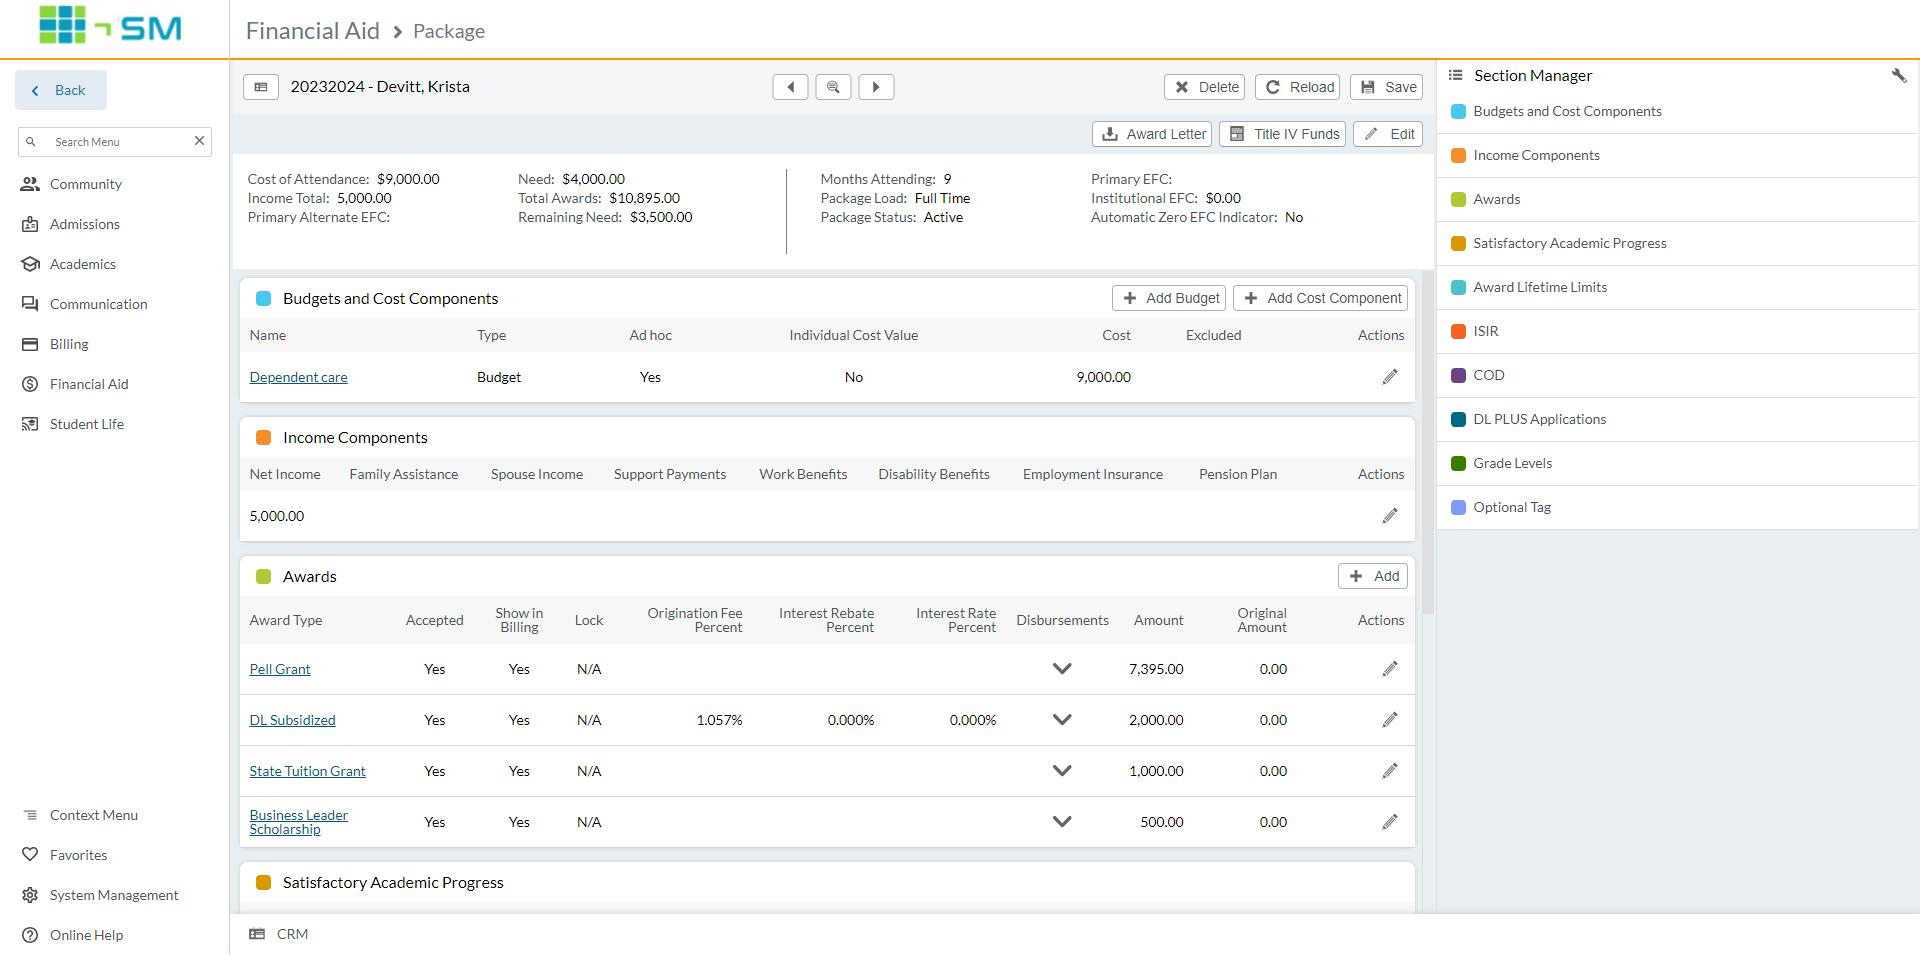Click the SM application logo
The image size is (1920, 955).
(x=110, y=25)
